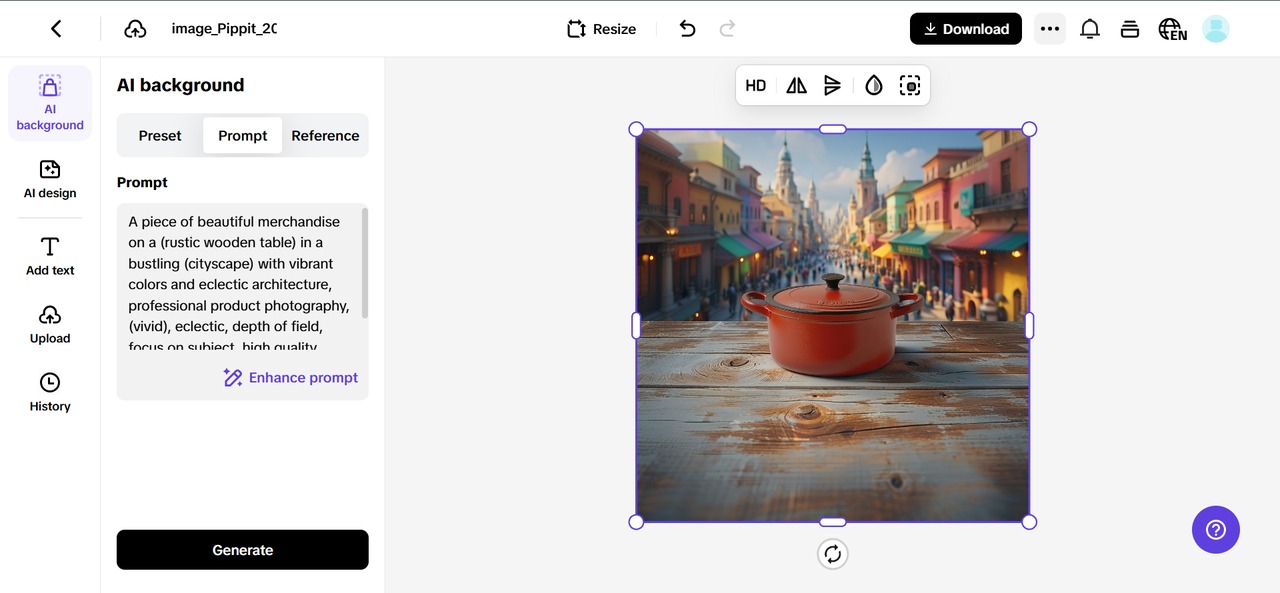The width and height of the screenshot is (1280, 593).
Task: Download the edited image
Action: 966,29
